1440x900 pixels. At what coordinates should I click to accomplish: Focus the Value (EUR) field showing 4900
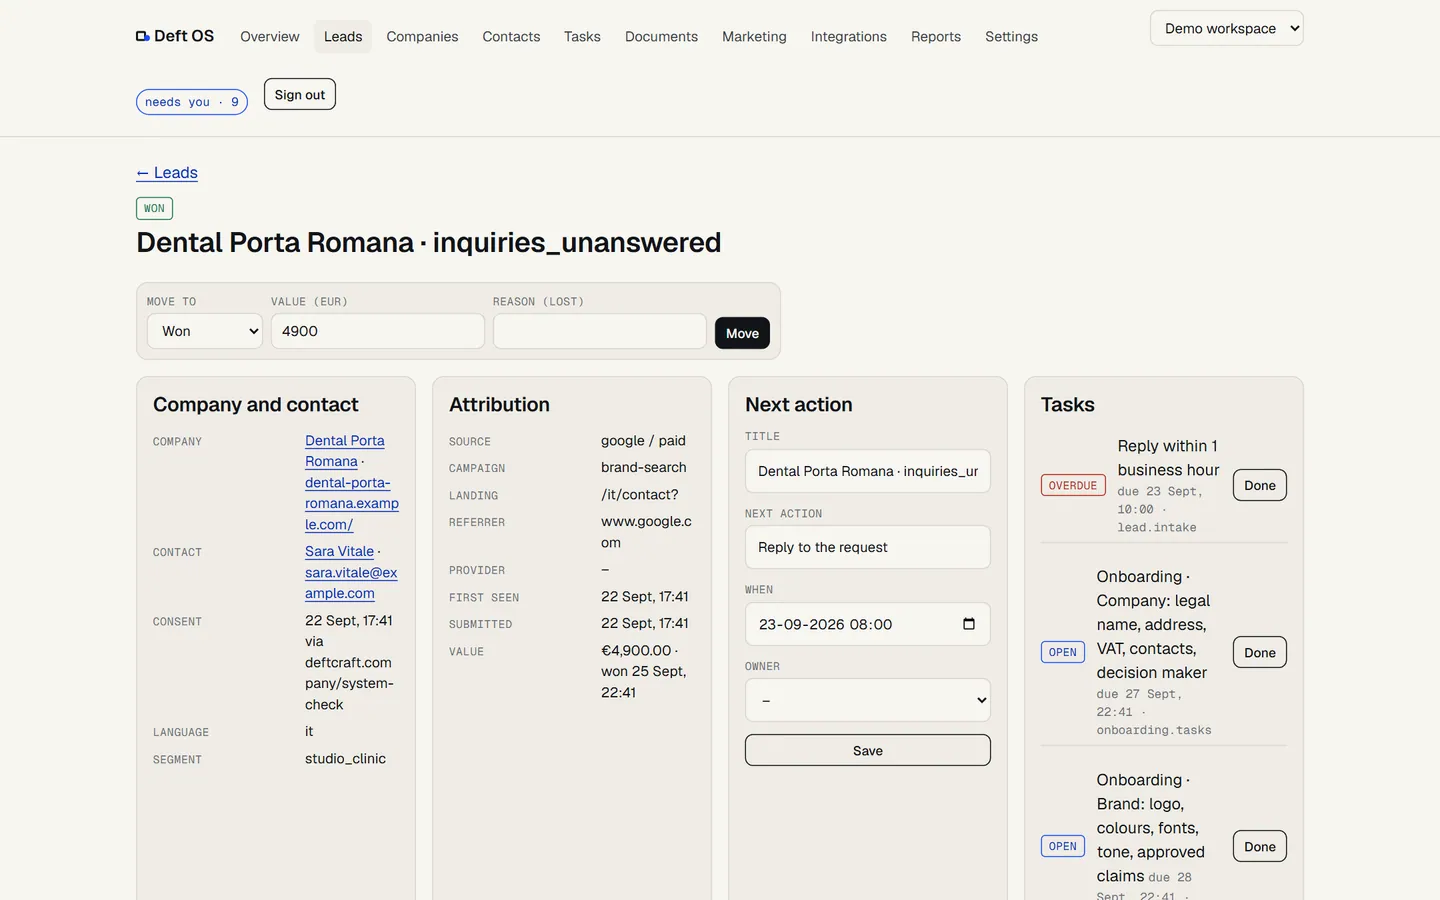pos(378,331)
